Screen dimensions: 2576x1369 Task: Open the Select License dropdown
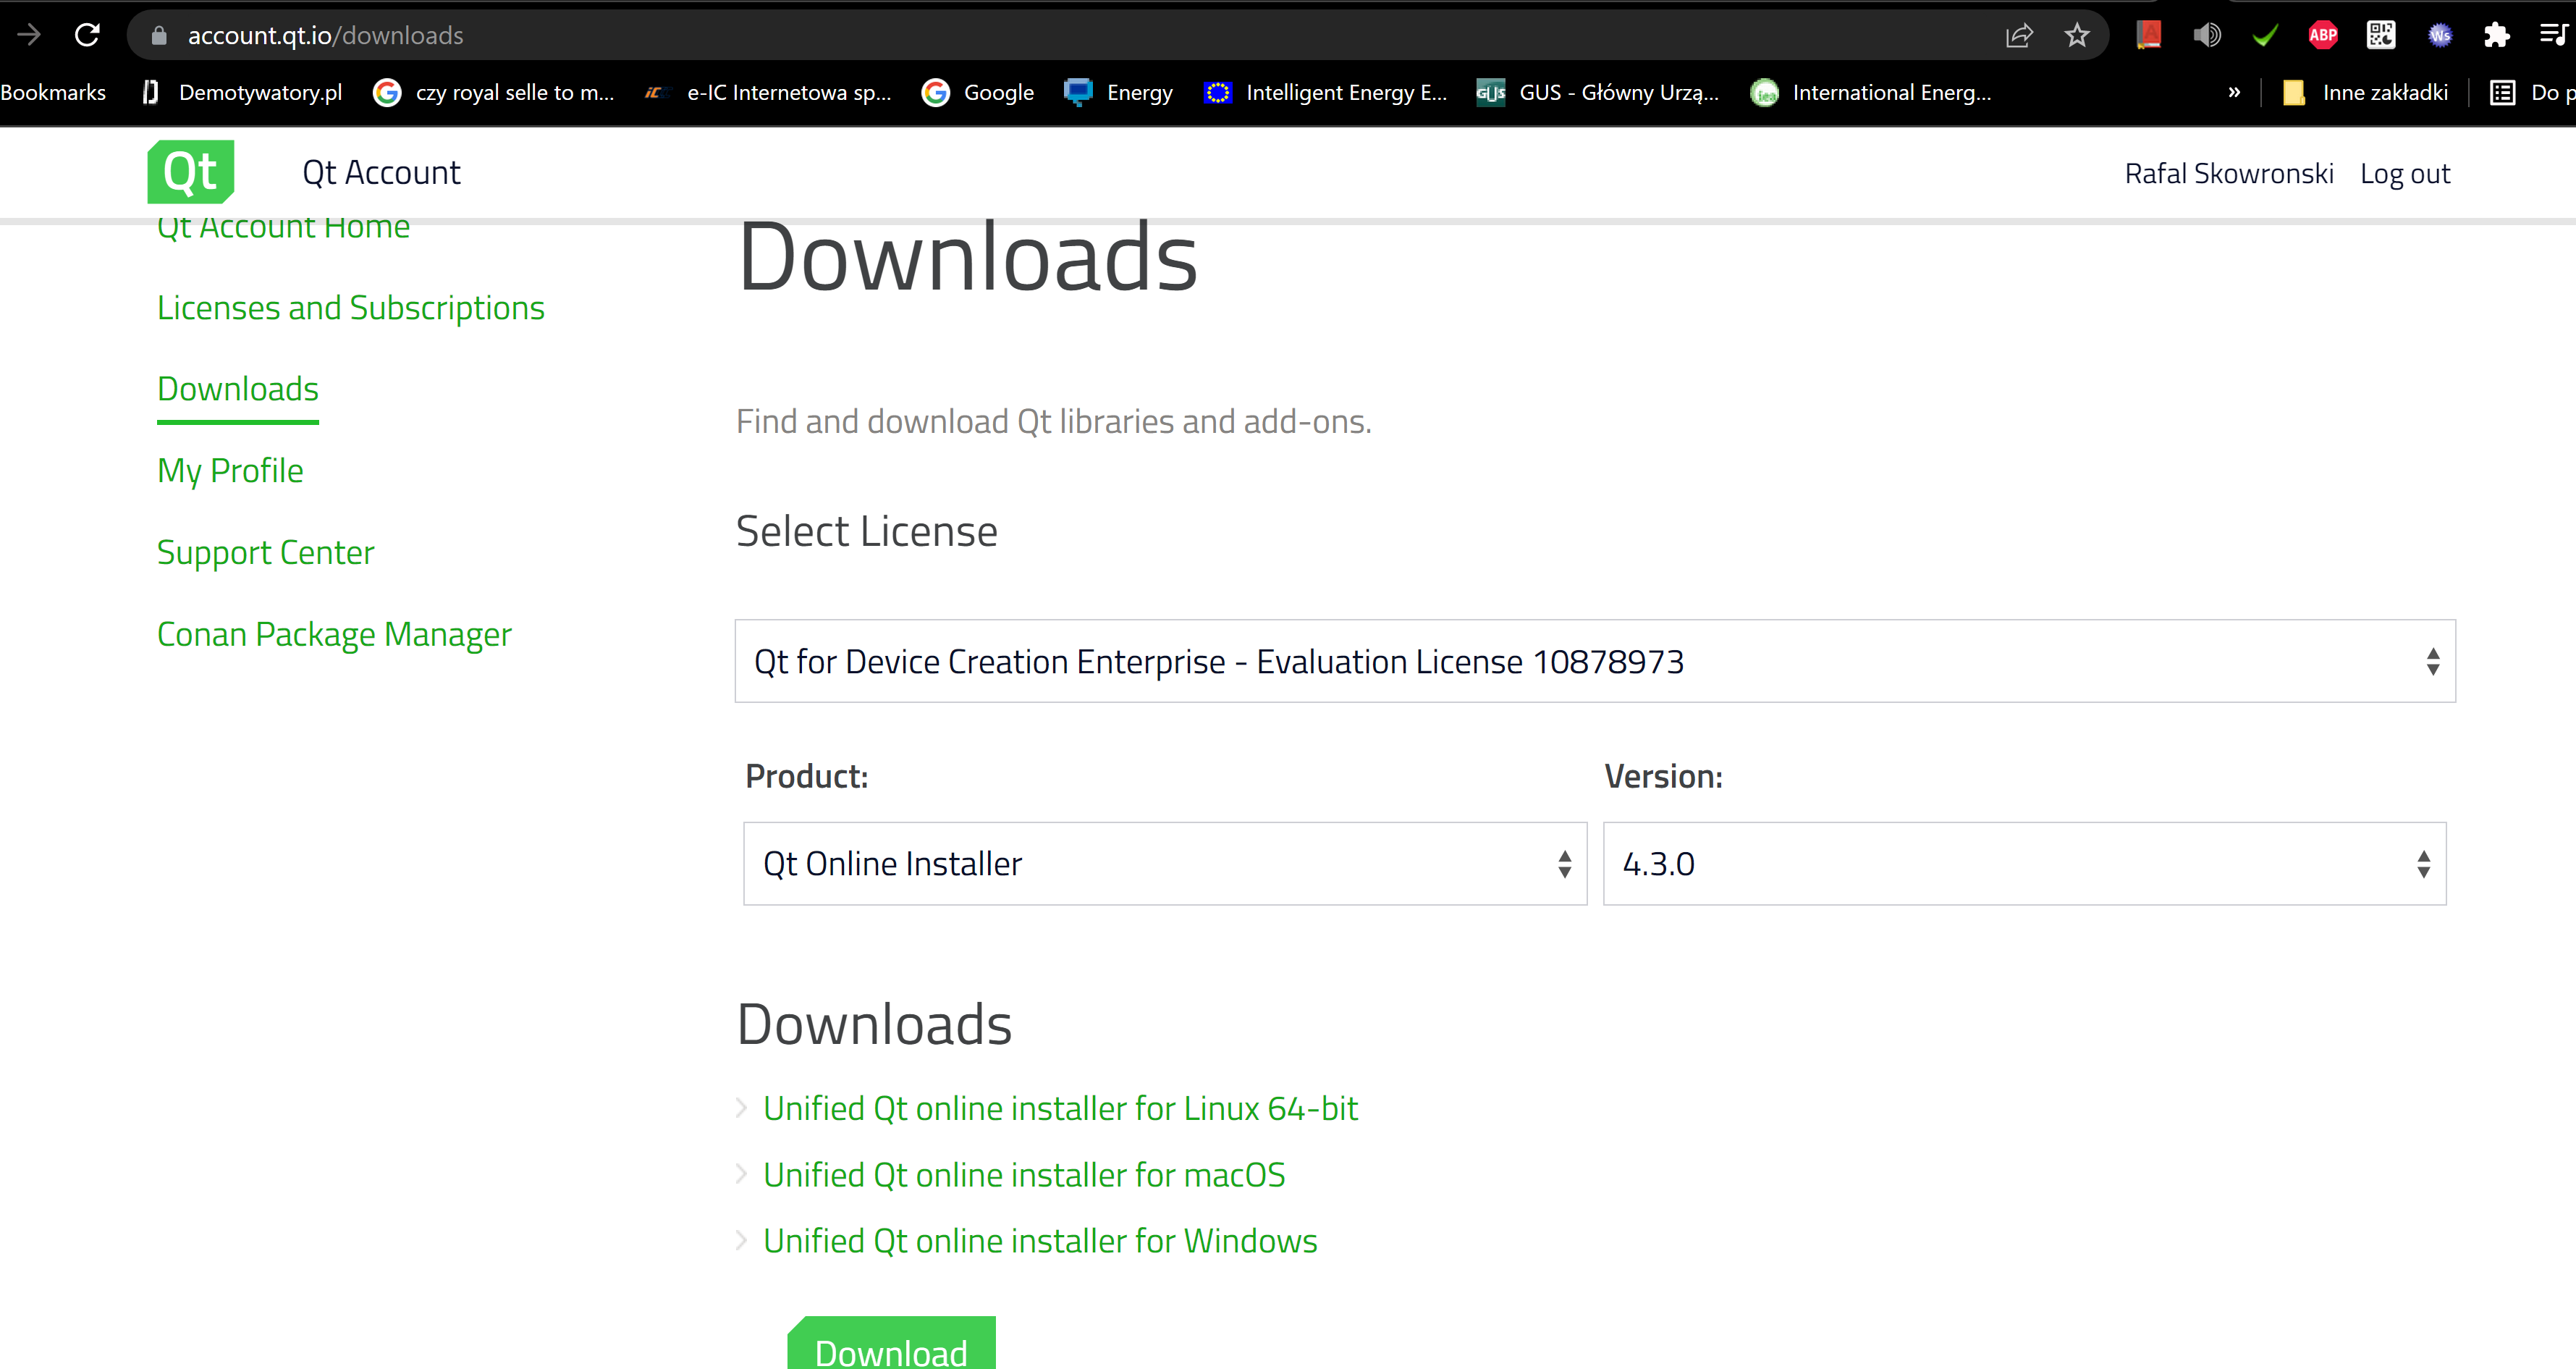click(x=1594, y=661)
